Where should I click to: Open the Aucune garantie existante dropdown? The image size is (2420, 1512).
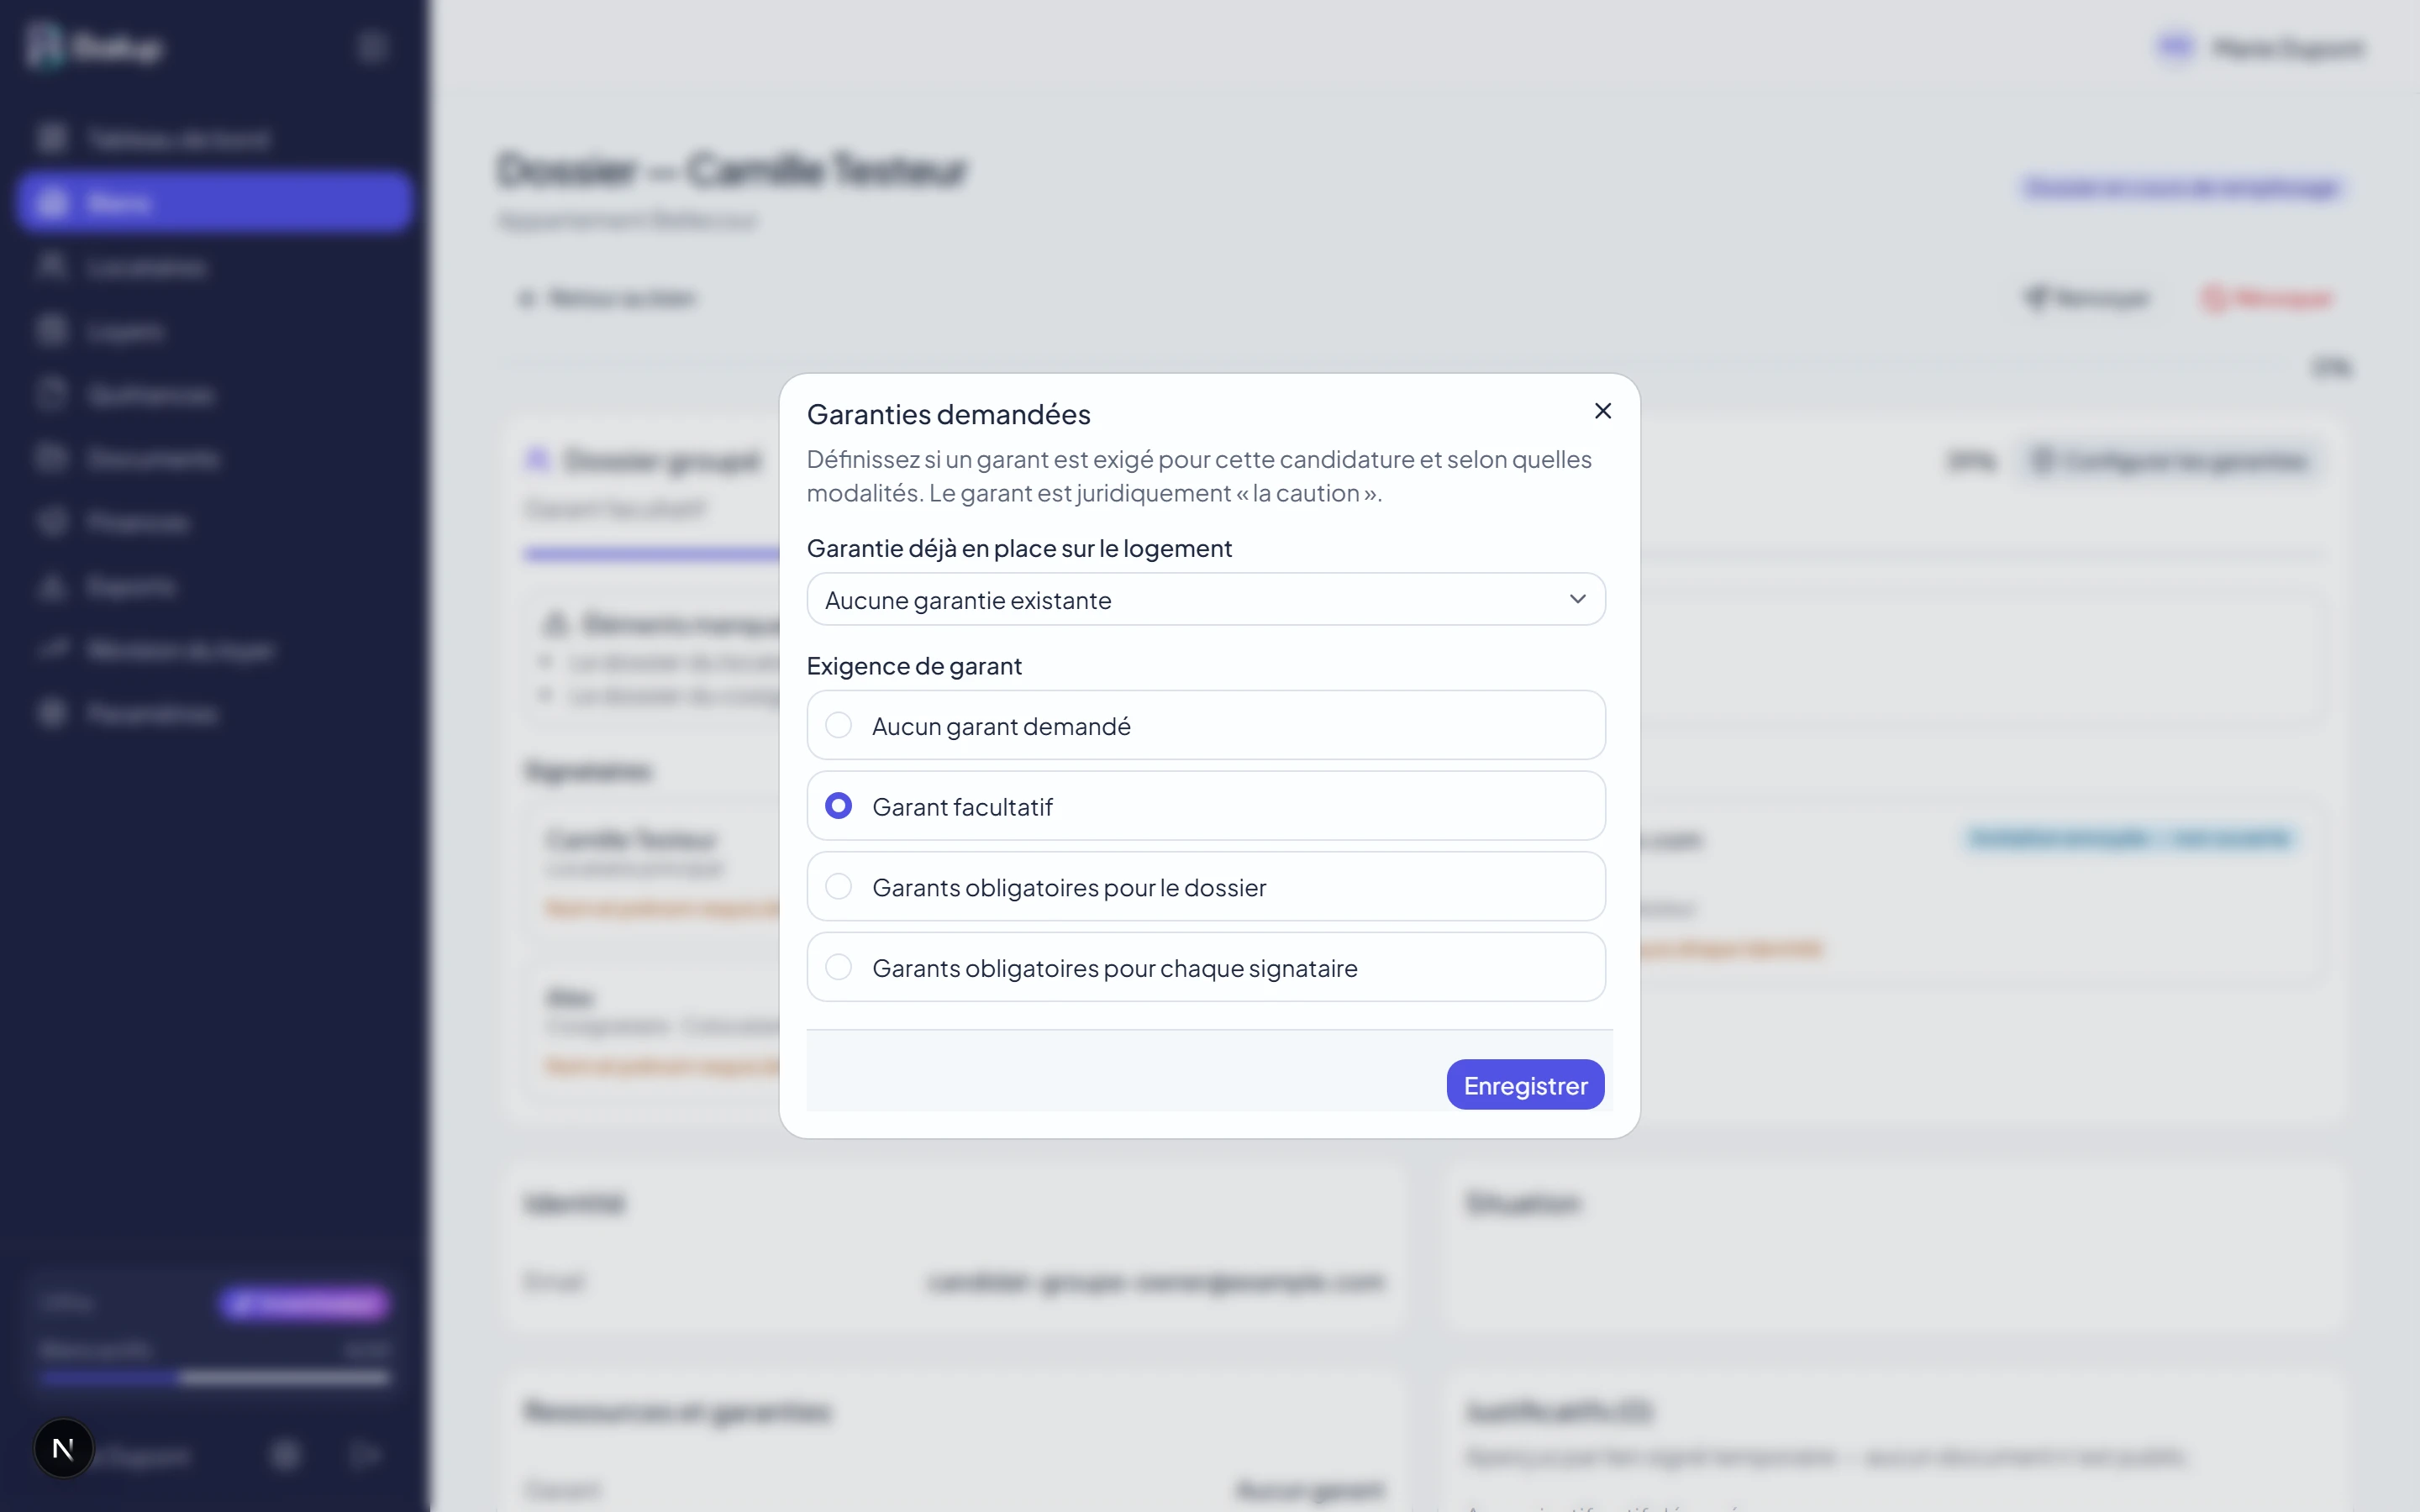1206,599
